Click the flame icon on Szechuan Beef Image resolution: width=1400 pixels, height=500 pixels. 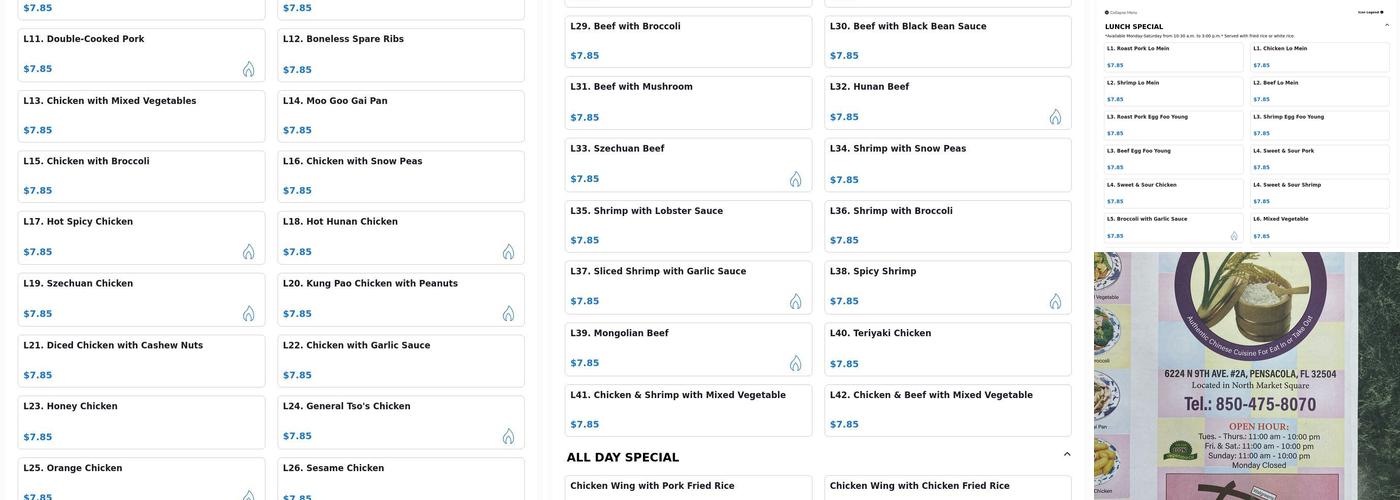[795, 179]
